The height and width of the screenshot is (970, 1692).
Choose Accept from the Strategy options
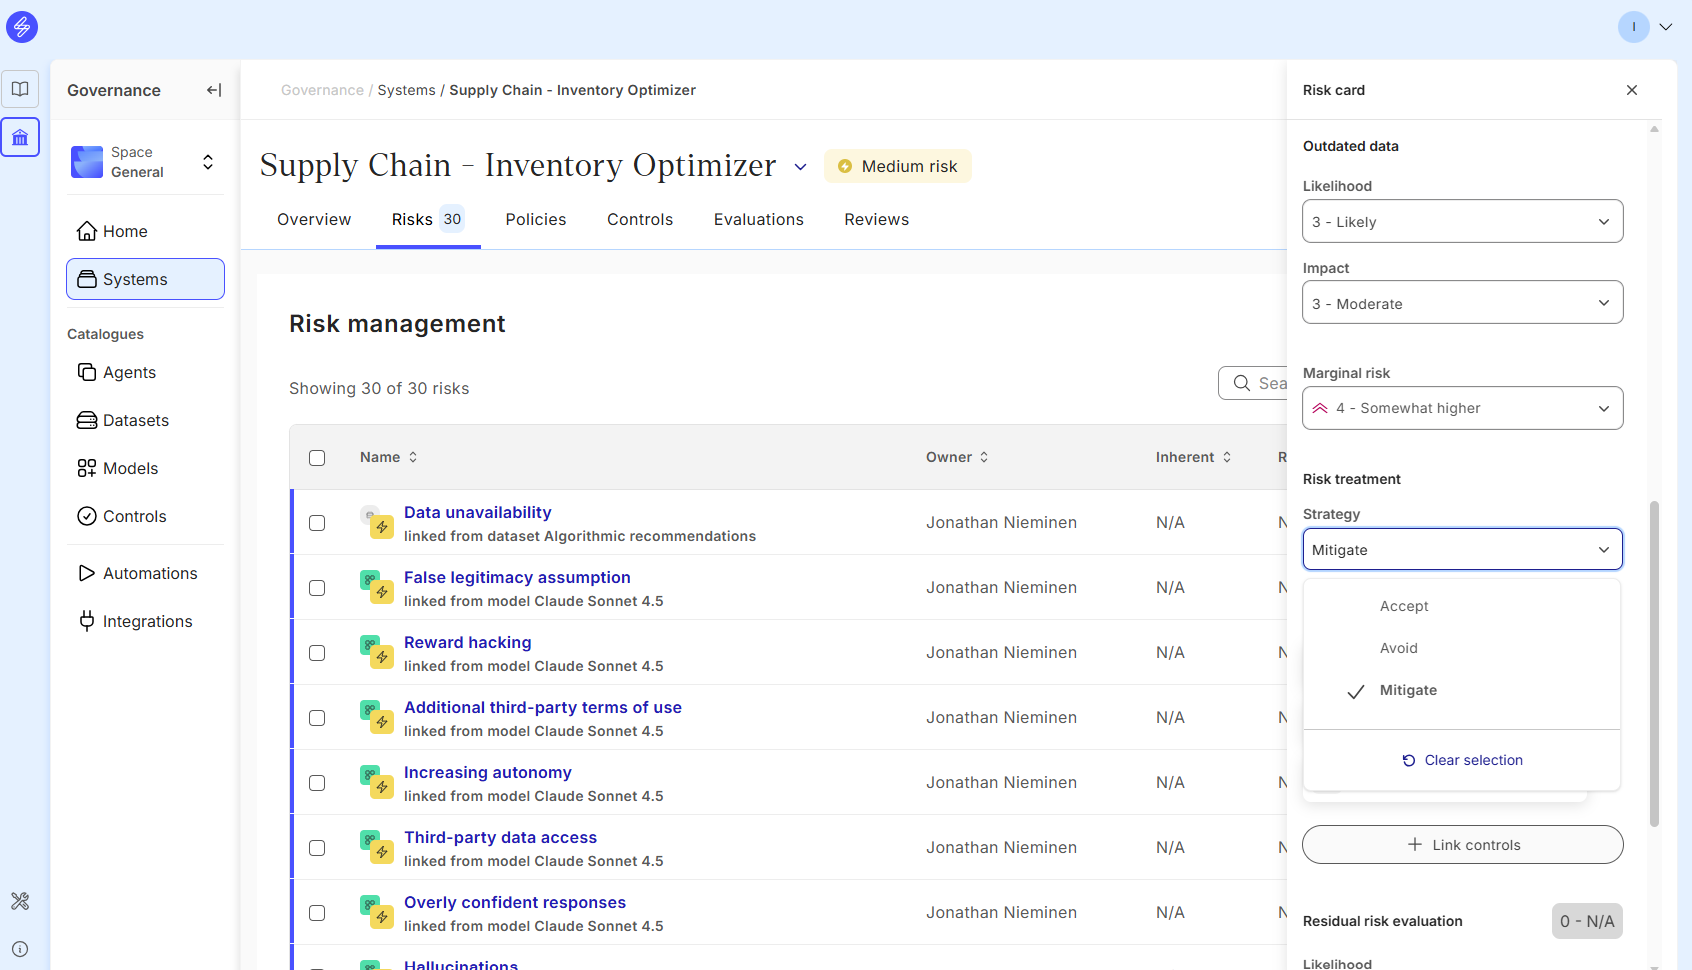(x=1403, y=606)
